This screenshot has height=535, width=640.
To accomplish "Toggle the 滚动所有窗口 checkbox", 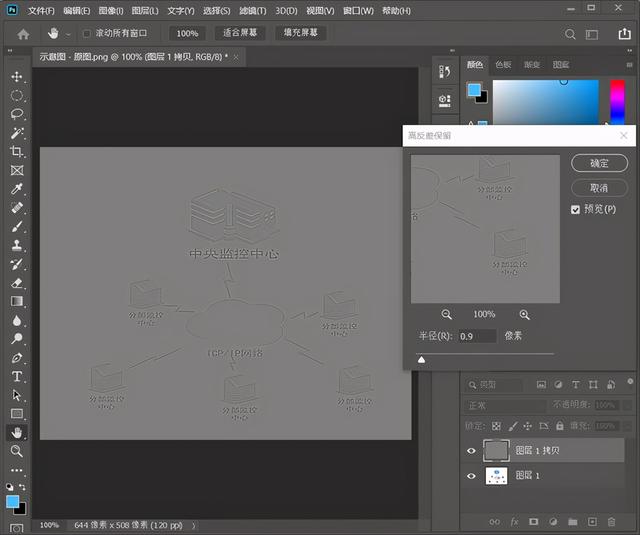I will (87, 33).
